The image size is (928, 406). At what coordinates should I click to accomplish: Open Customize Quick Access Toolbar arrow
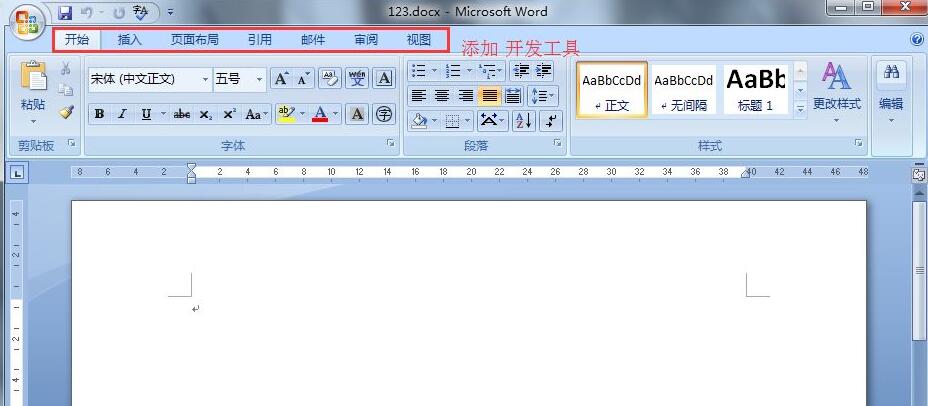pos(170,12)
